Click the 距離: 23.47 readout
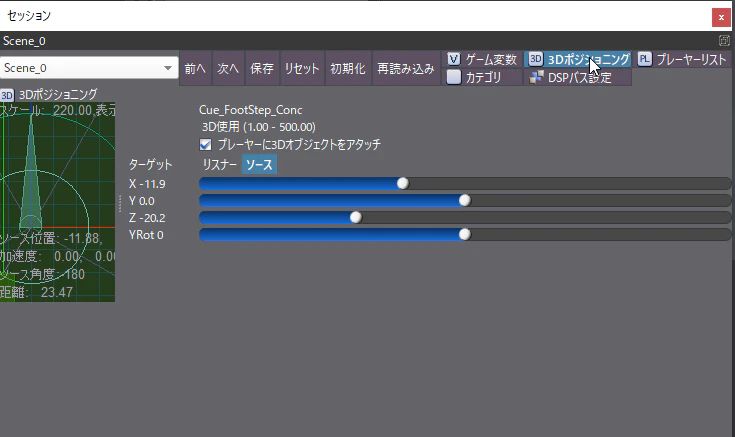 coord(37,292)
